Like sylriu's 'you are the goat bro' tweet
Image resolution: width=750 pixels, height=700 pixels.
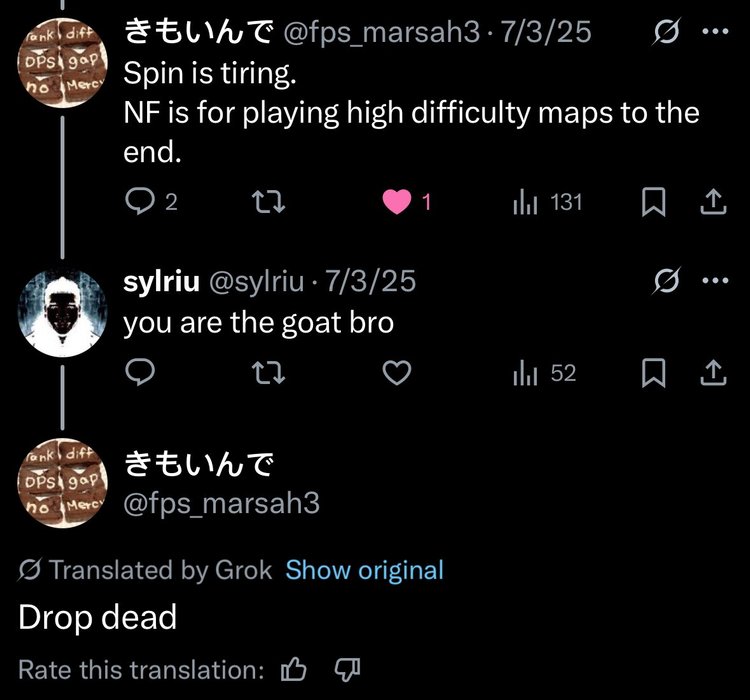click(x=397, y=373)
